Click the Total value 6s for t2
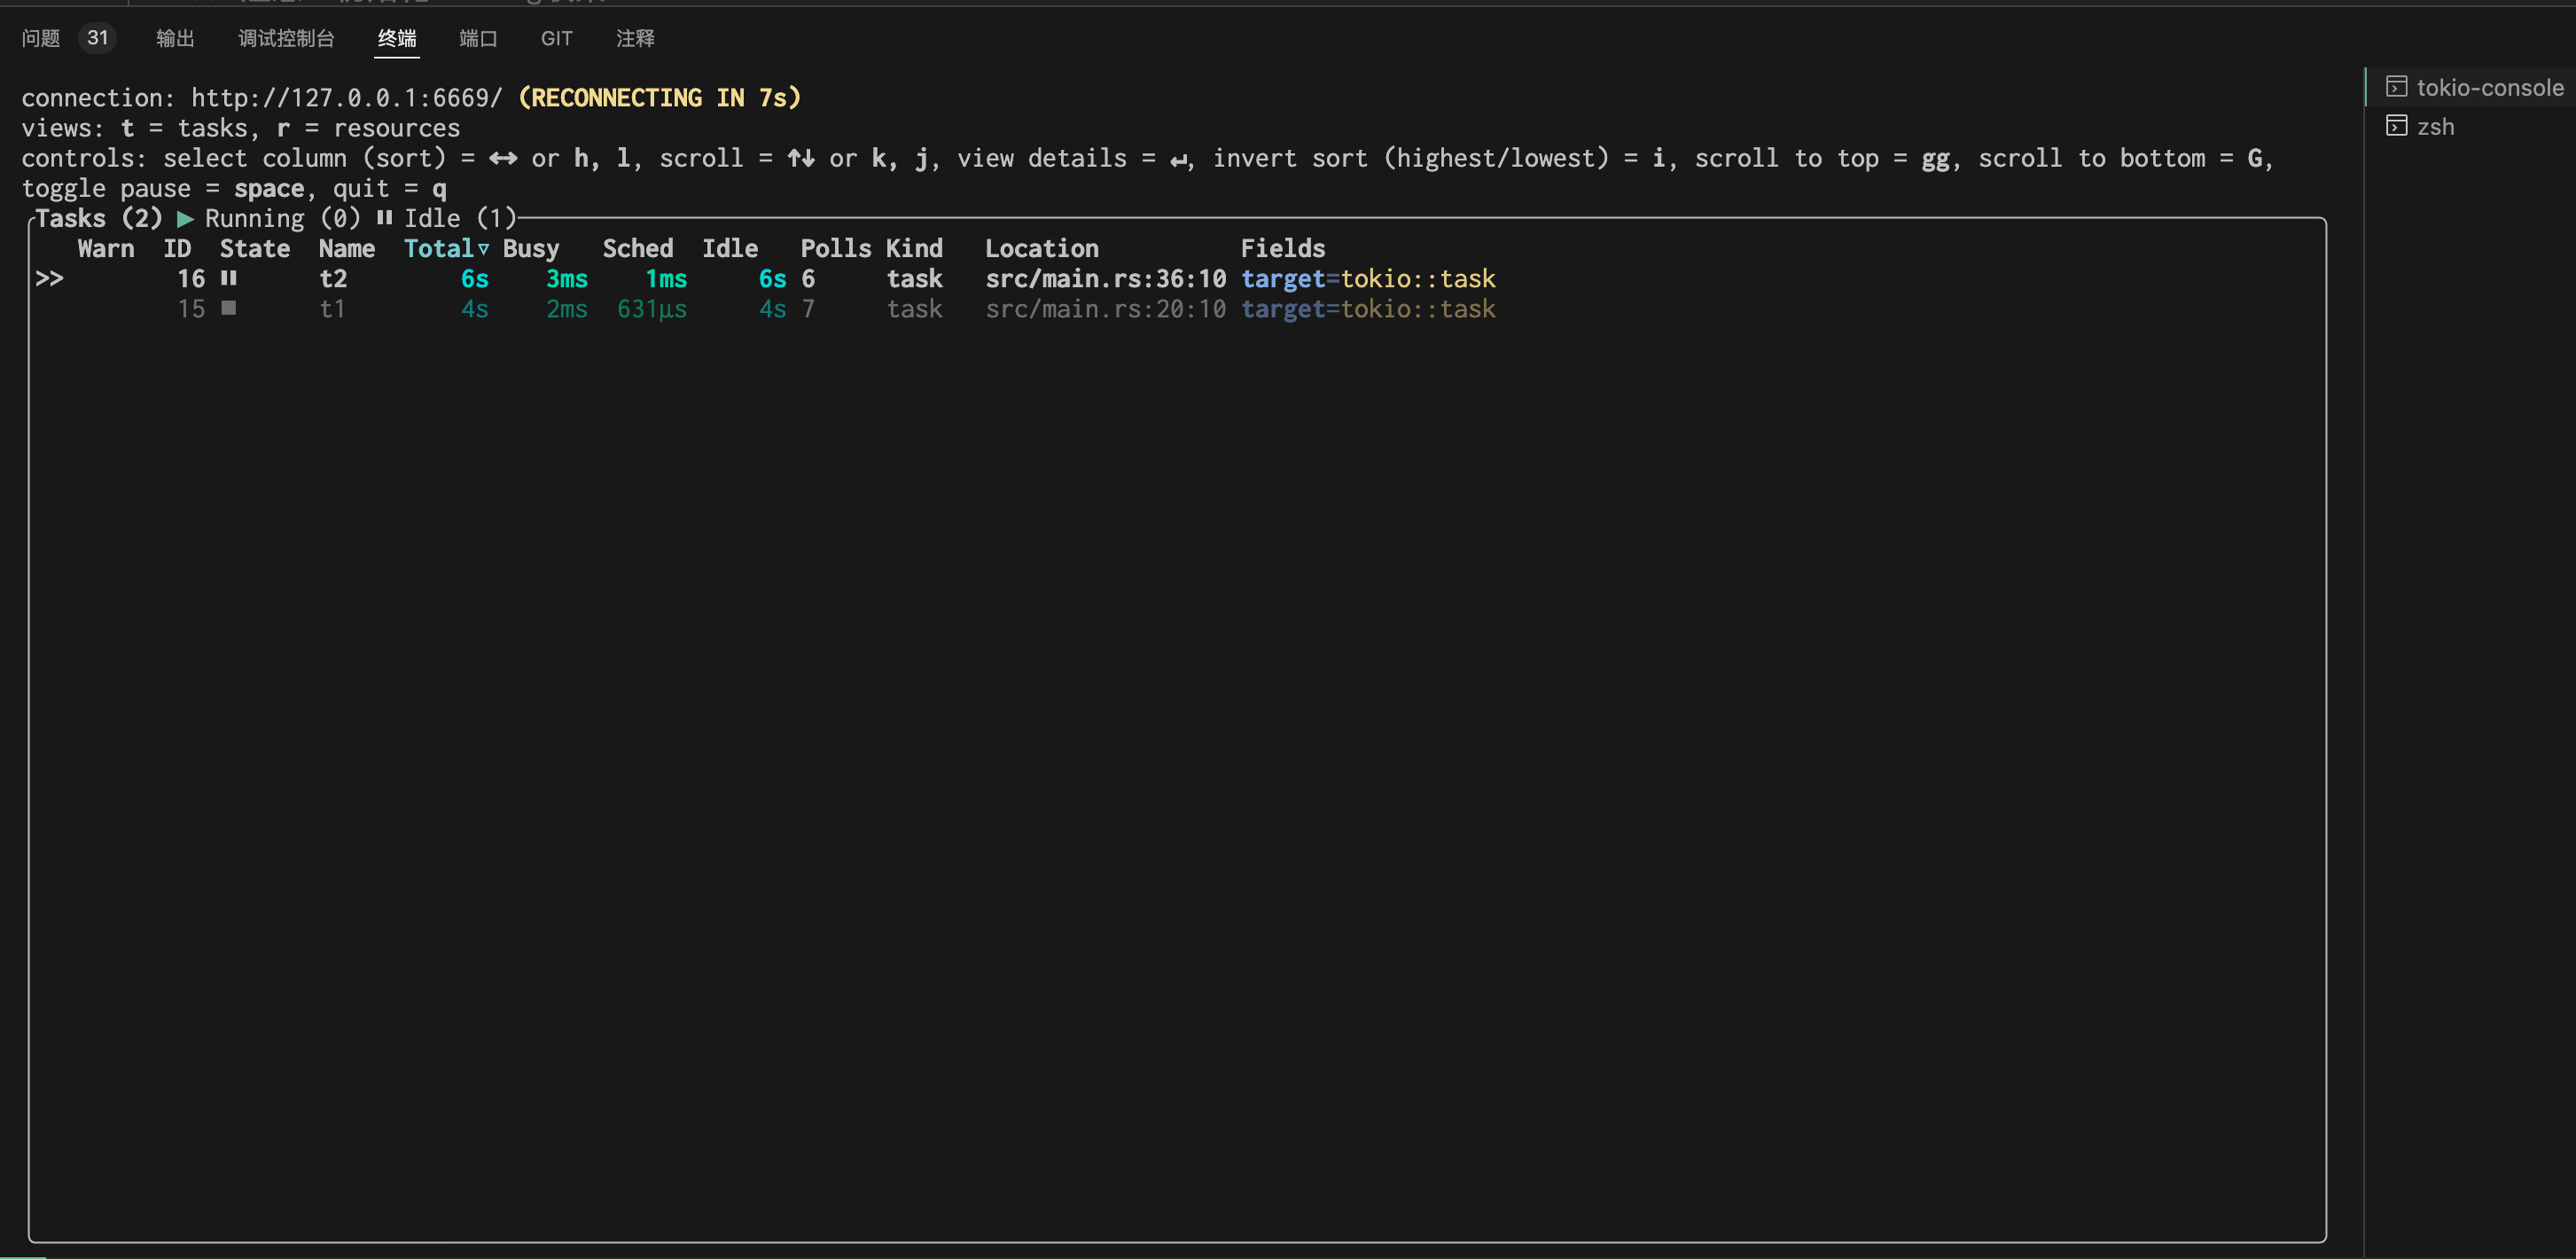The width and height of the screenshot is (2576, 1259). coord(475,279)
